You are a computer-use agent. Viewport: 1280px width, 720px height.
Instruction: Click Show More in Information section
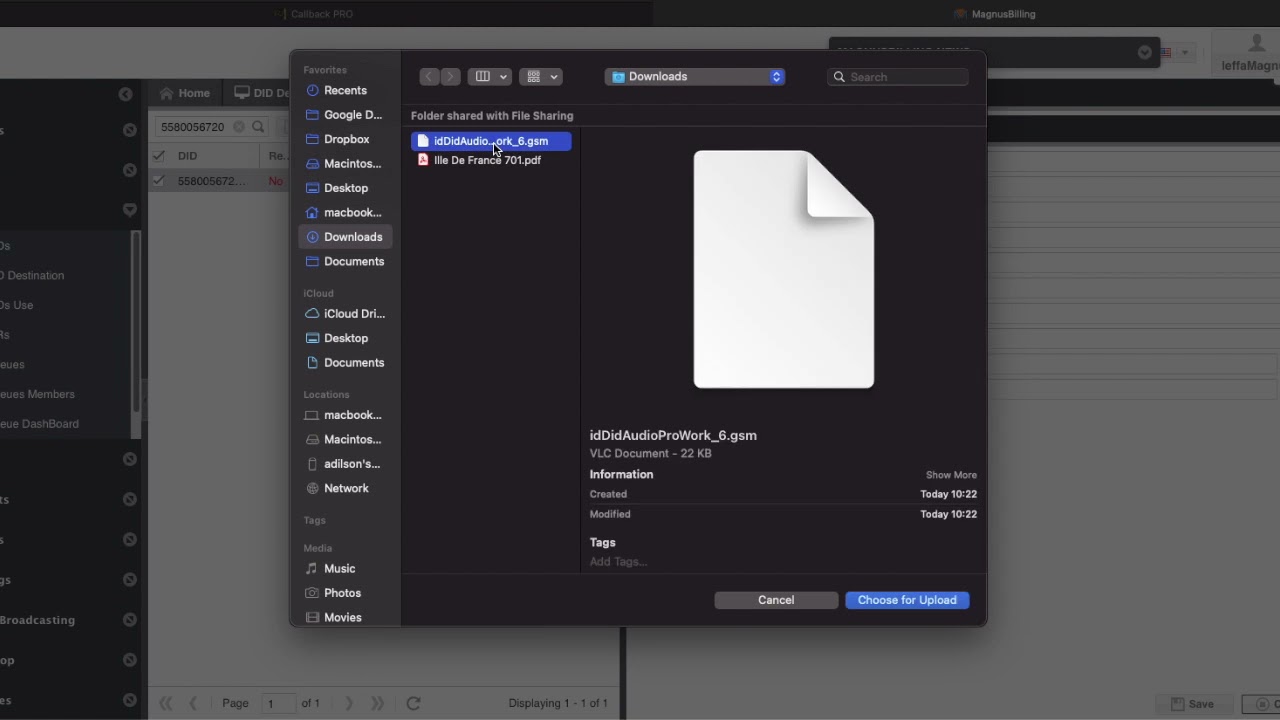pos(951,475)
